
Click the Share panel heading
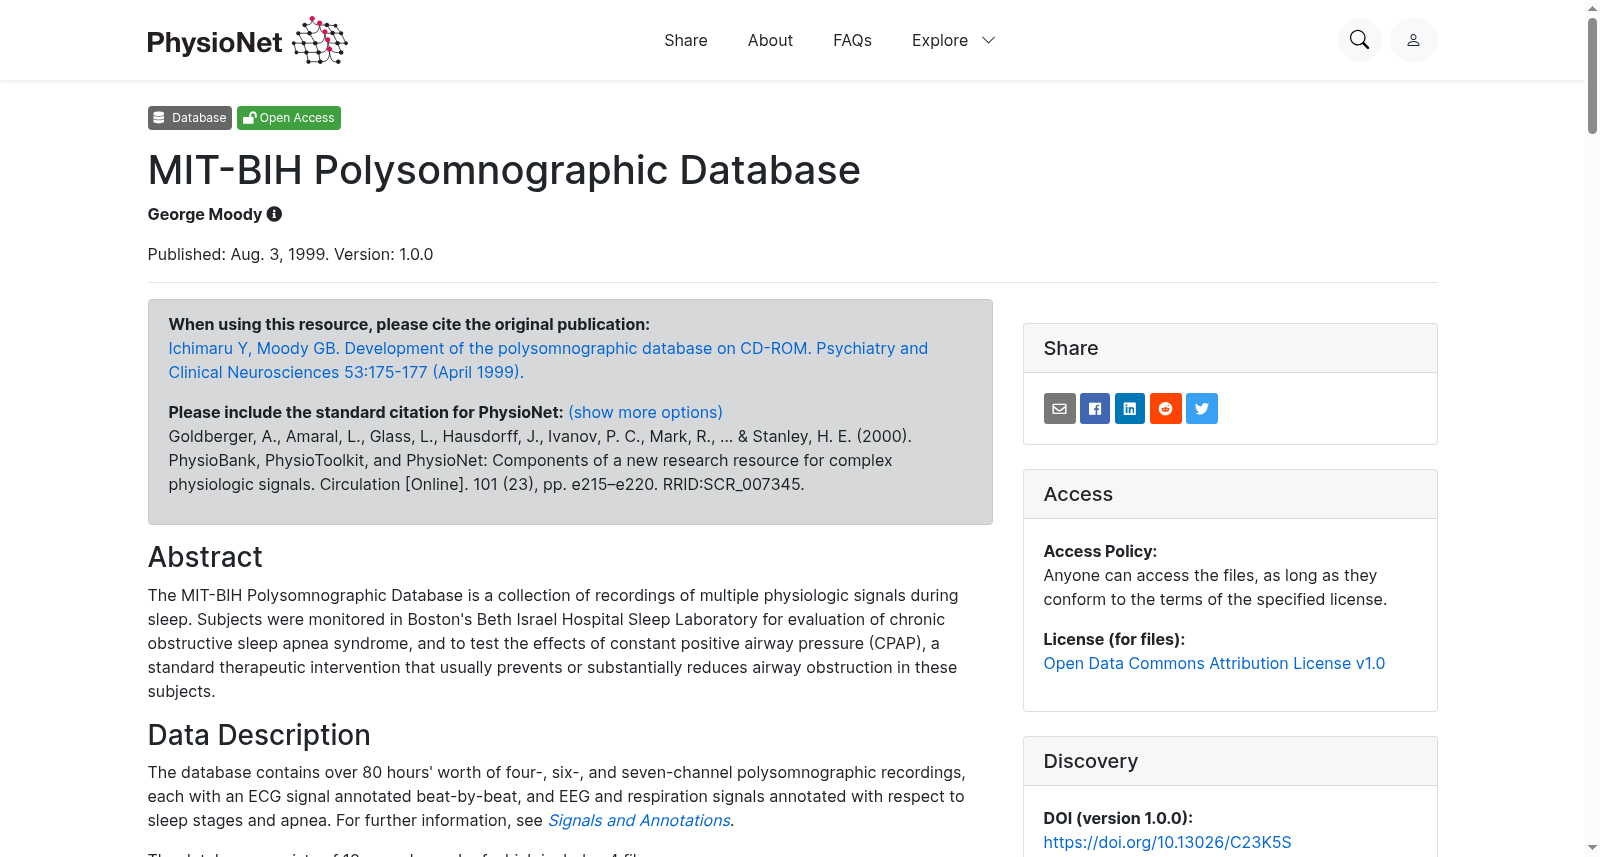(1071, 348)
